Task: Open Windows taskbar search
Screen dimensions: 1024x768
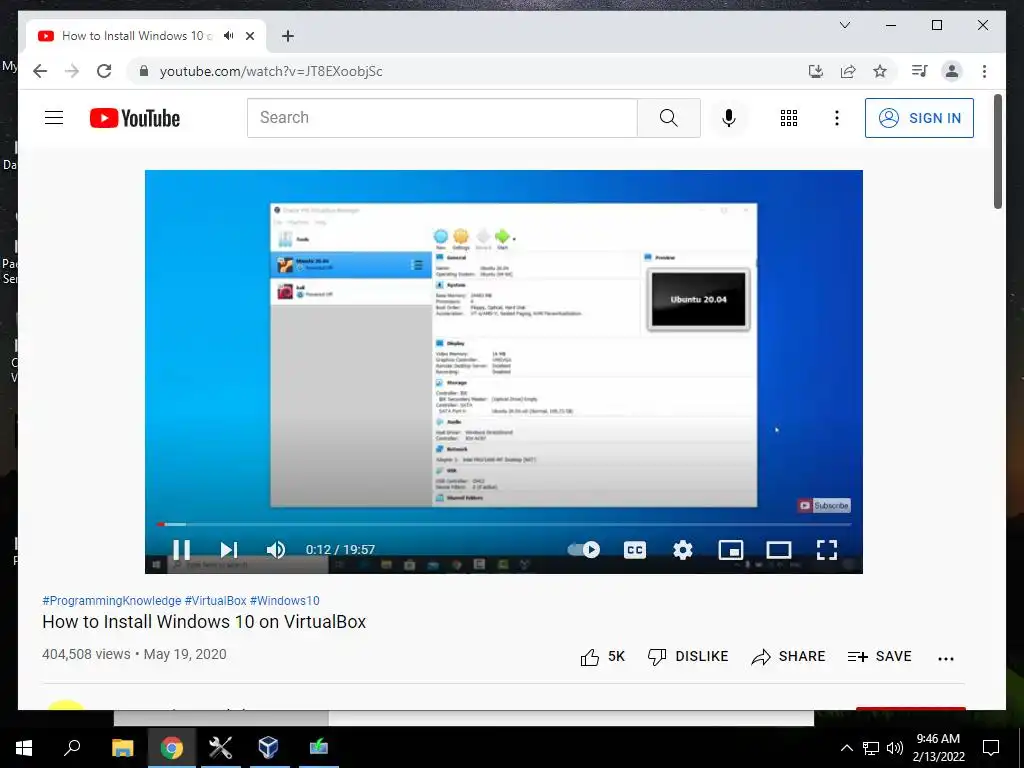Action: (x=72, y=748)
